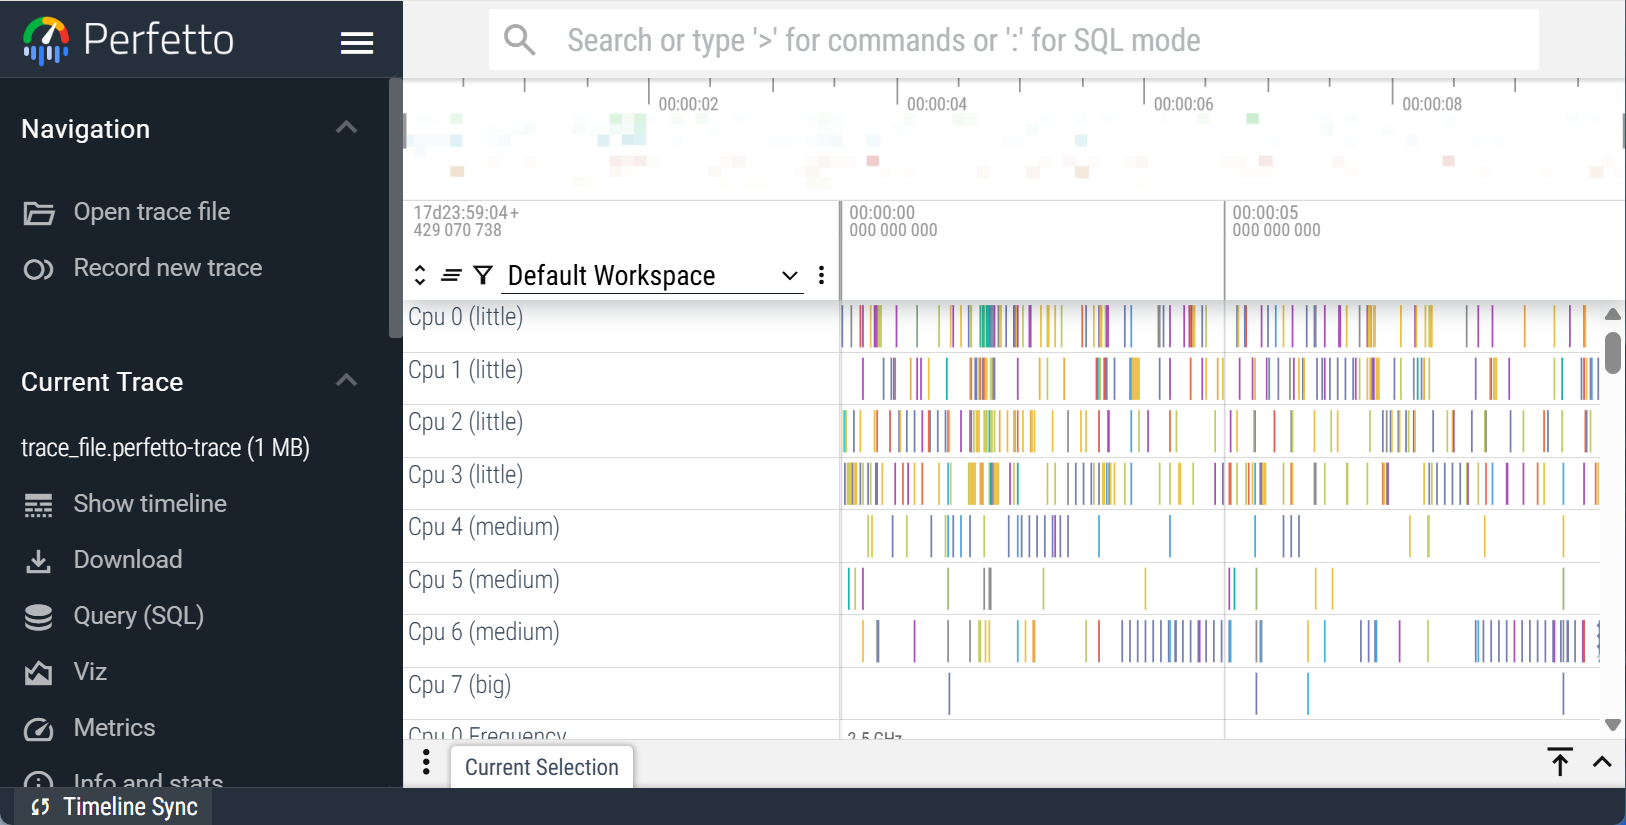This screenshot has height=825, width=1626.
Task: Click the Cpu 0 (little) track label
Action: [x=465, y=317]
